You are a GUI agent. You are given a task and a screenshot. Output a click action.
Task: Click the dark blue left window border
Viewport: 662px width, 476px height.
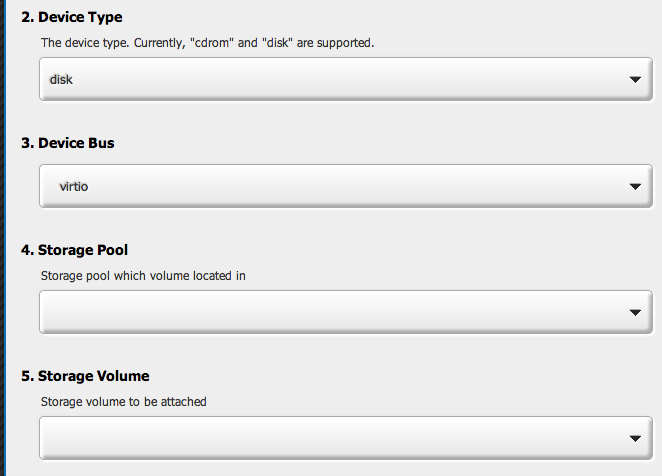point(3,238)
